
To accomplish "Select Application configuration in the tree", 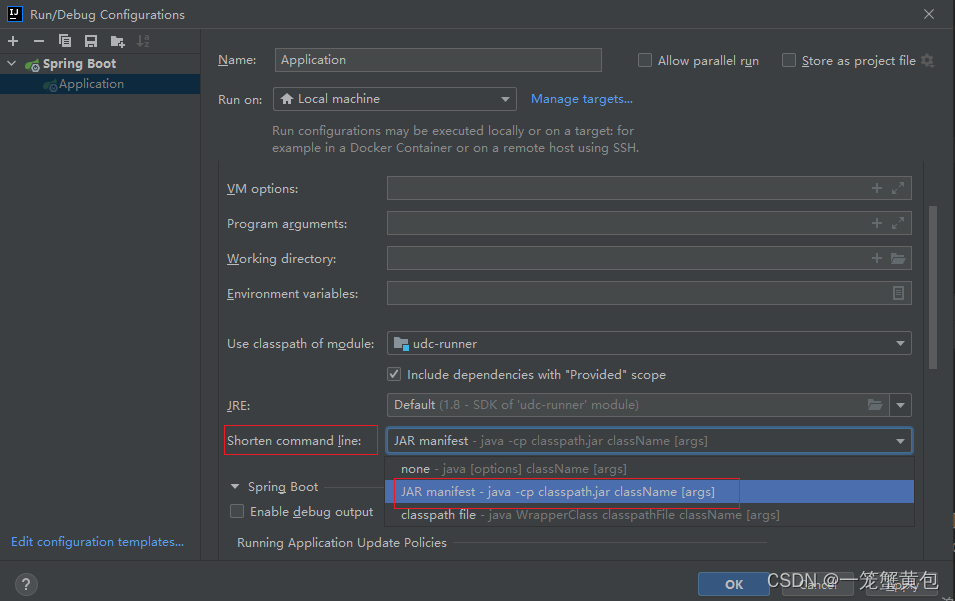I will [x=100, y=84].
